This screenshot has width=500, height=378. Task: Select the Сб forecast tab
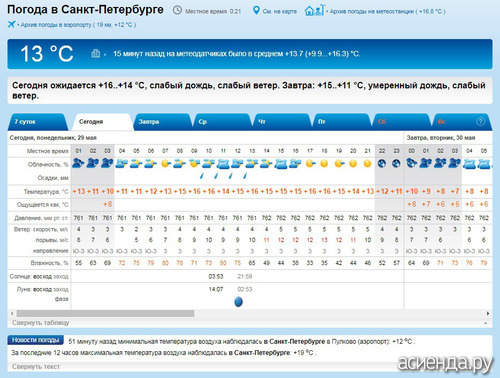click(401, 122)
